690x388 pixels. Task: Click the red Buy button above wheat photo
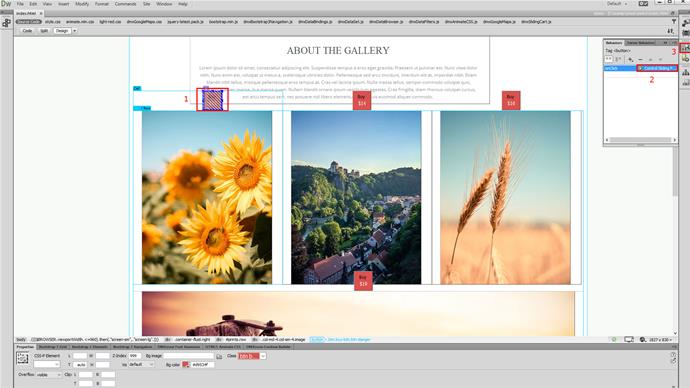click(511, 100)
